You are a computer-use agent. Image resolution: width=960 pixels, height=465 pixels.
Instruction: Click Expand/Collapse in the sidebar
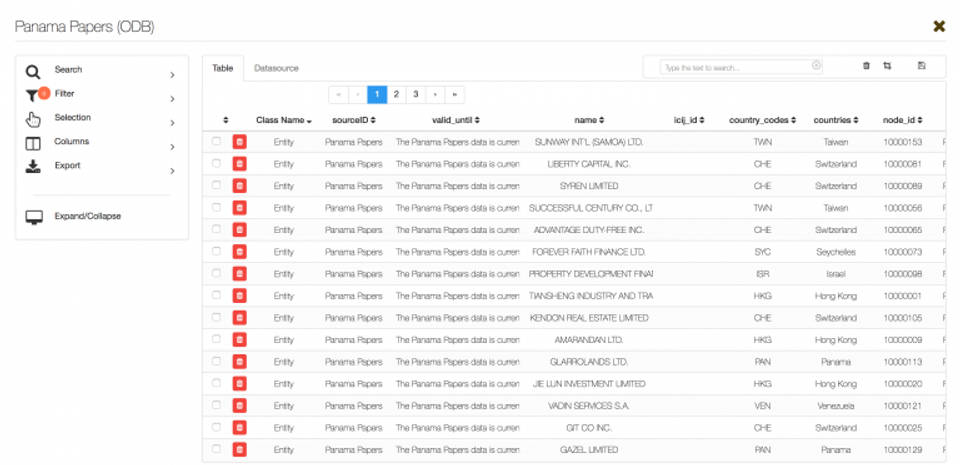(x=87, y=216)
